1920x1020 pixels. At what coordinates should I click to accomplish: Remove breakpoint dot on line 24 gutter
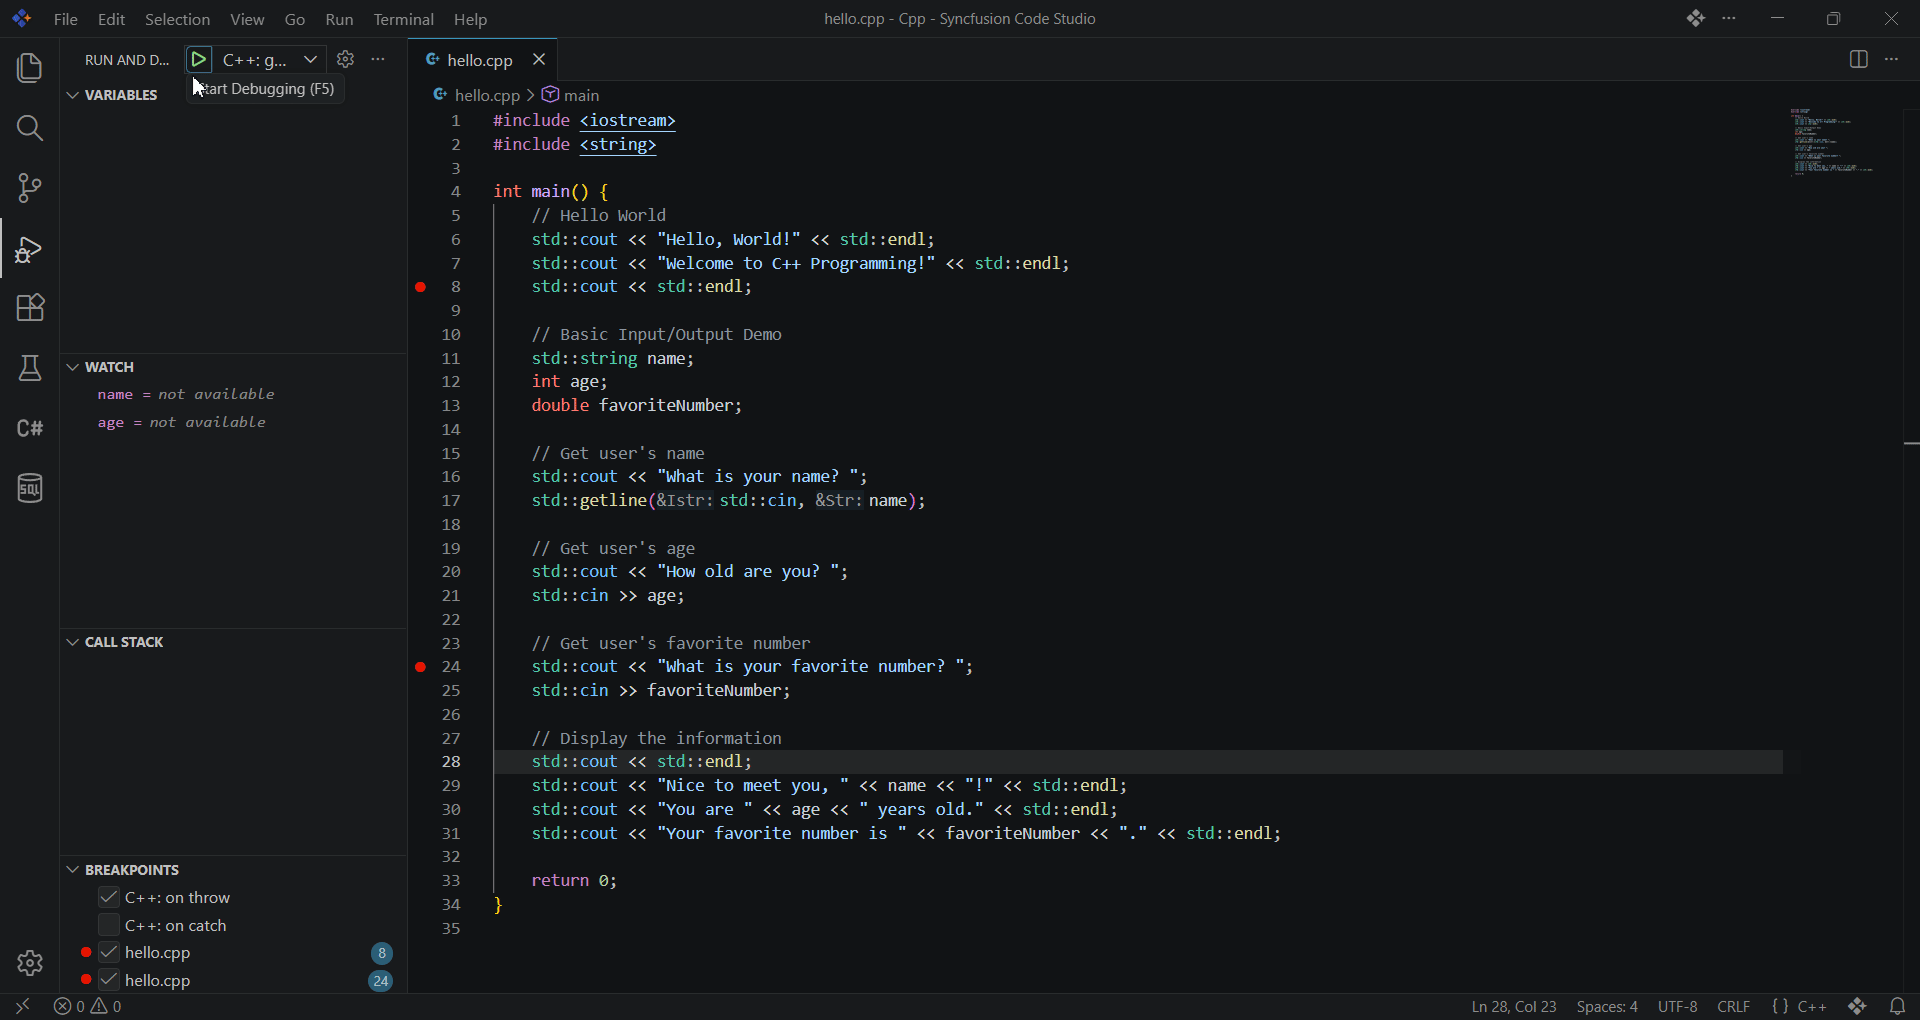pyautogui.click(x=421, y=667)
